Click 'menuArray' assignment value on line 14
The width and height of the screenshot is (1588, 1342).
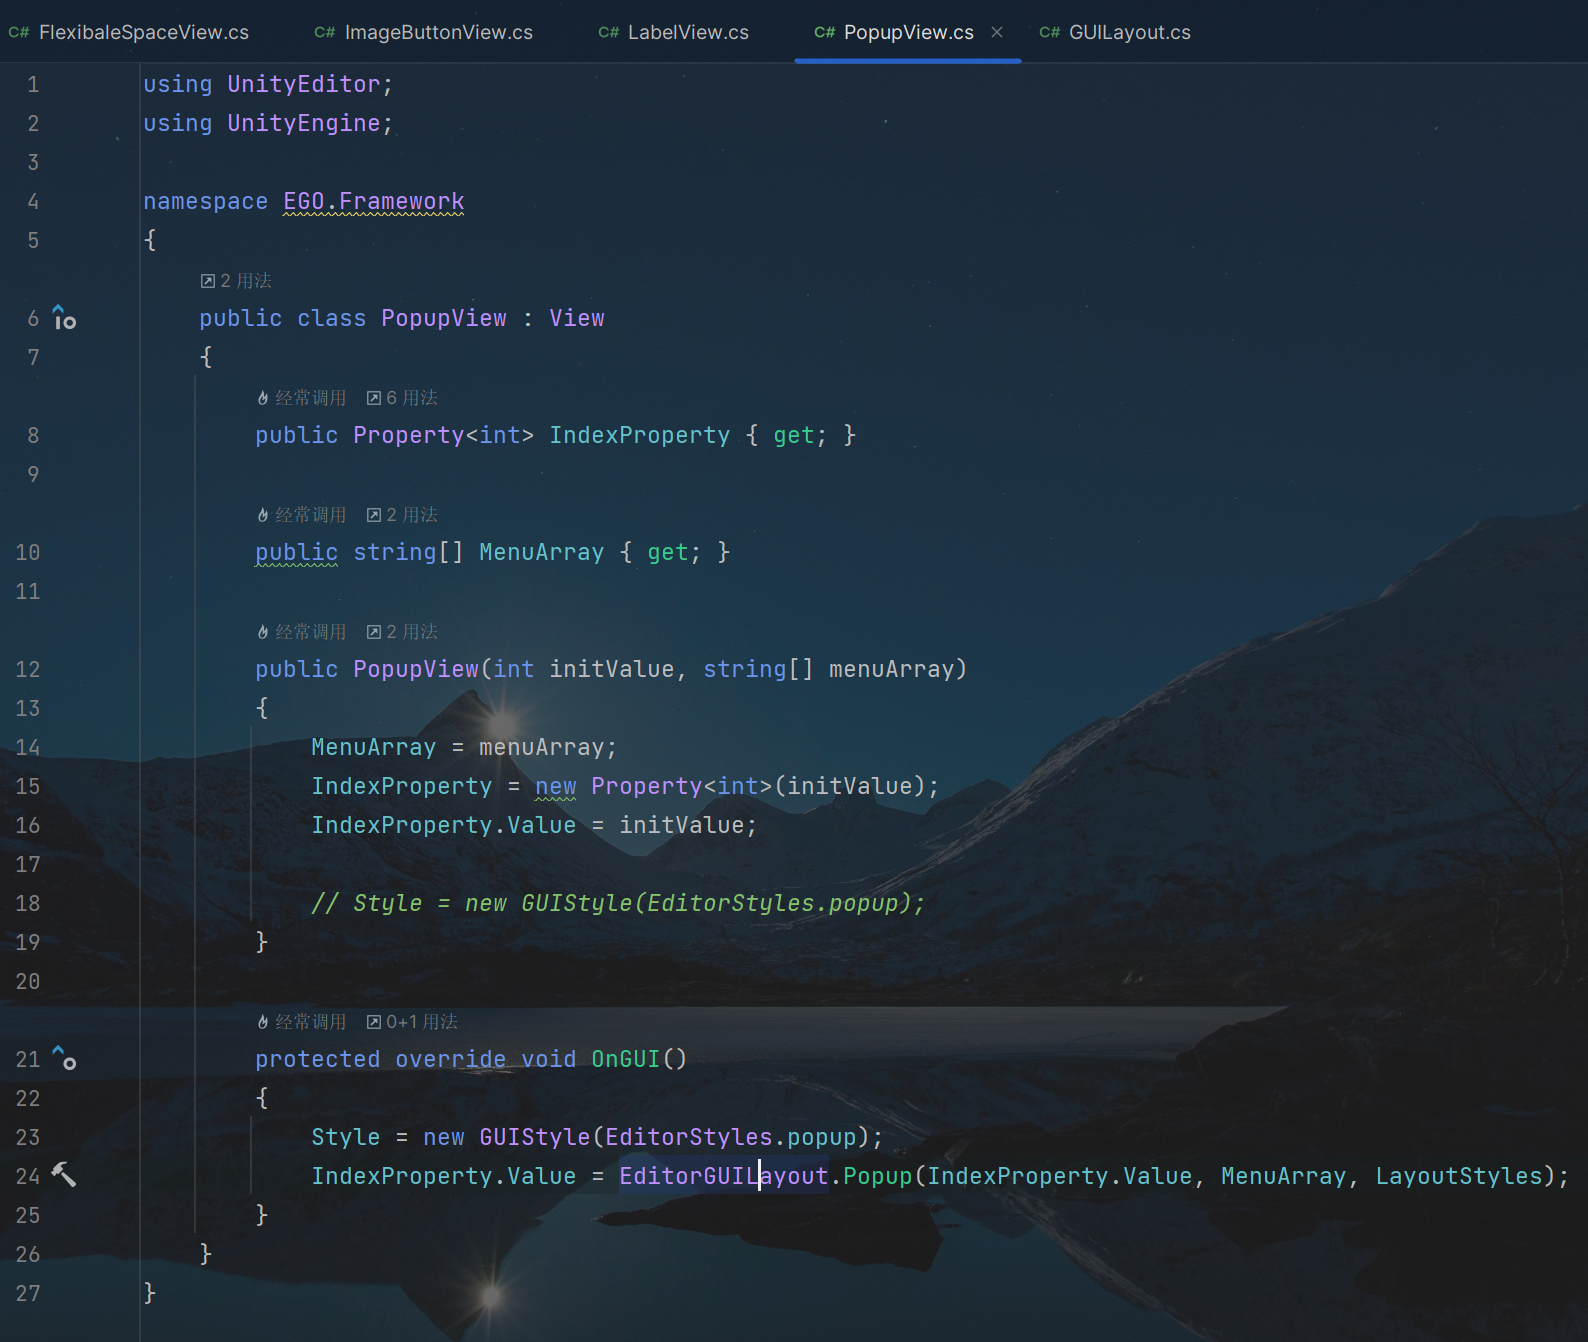coord(541,747)
